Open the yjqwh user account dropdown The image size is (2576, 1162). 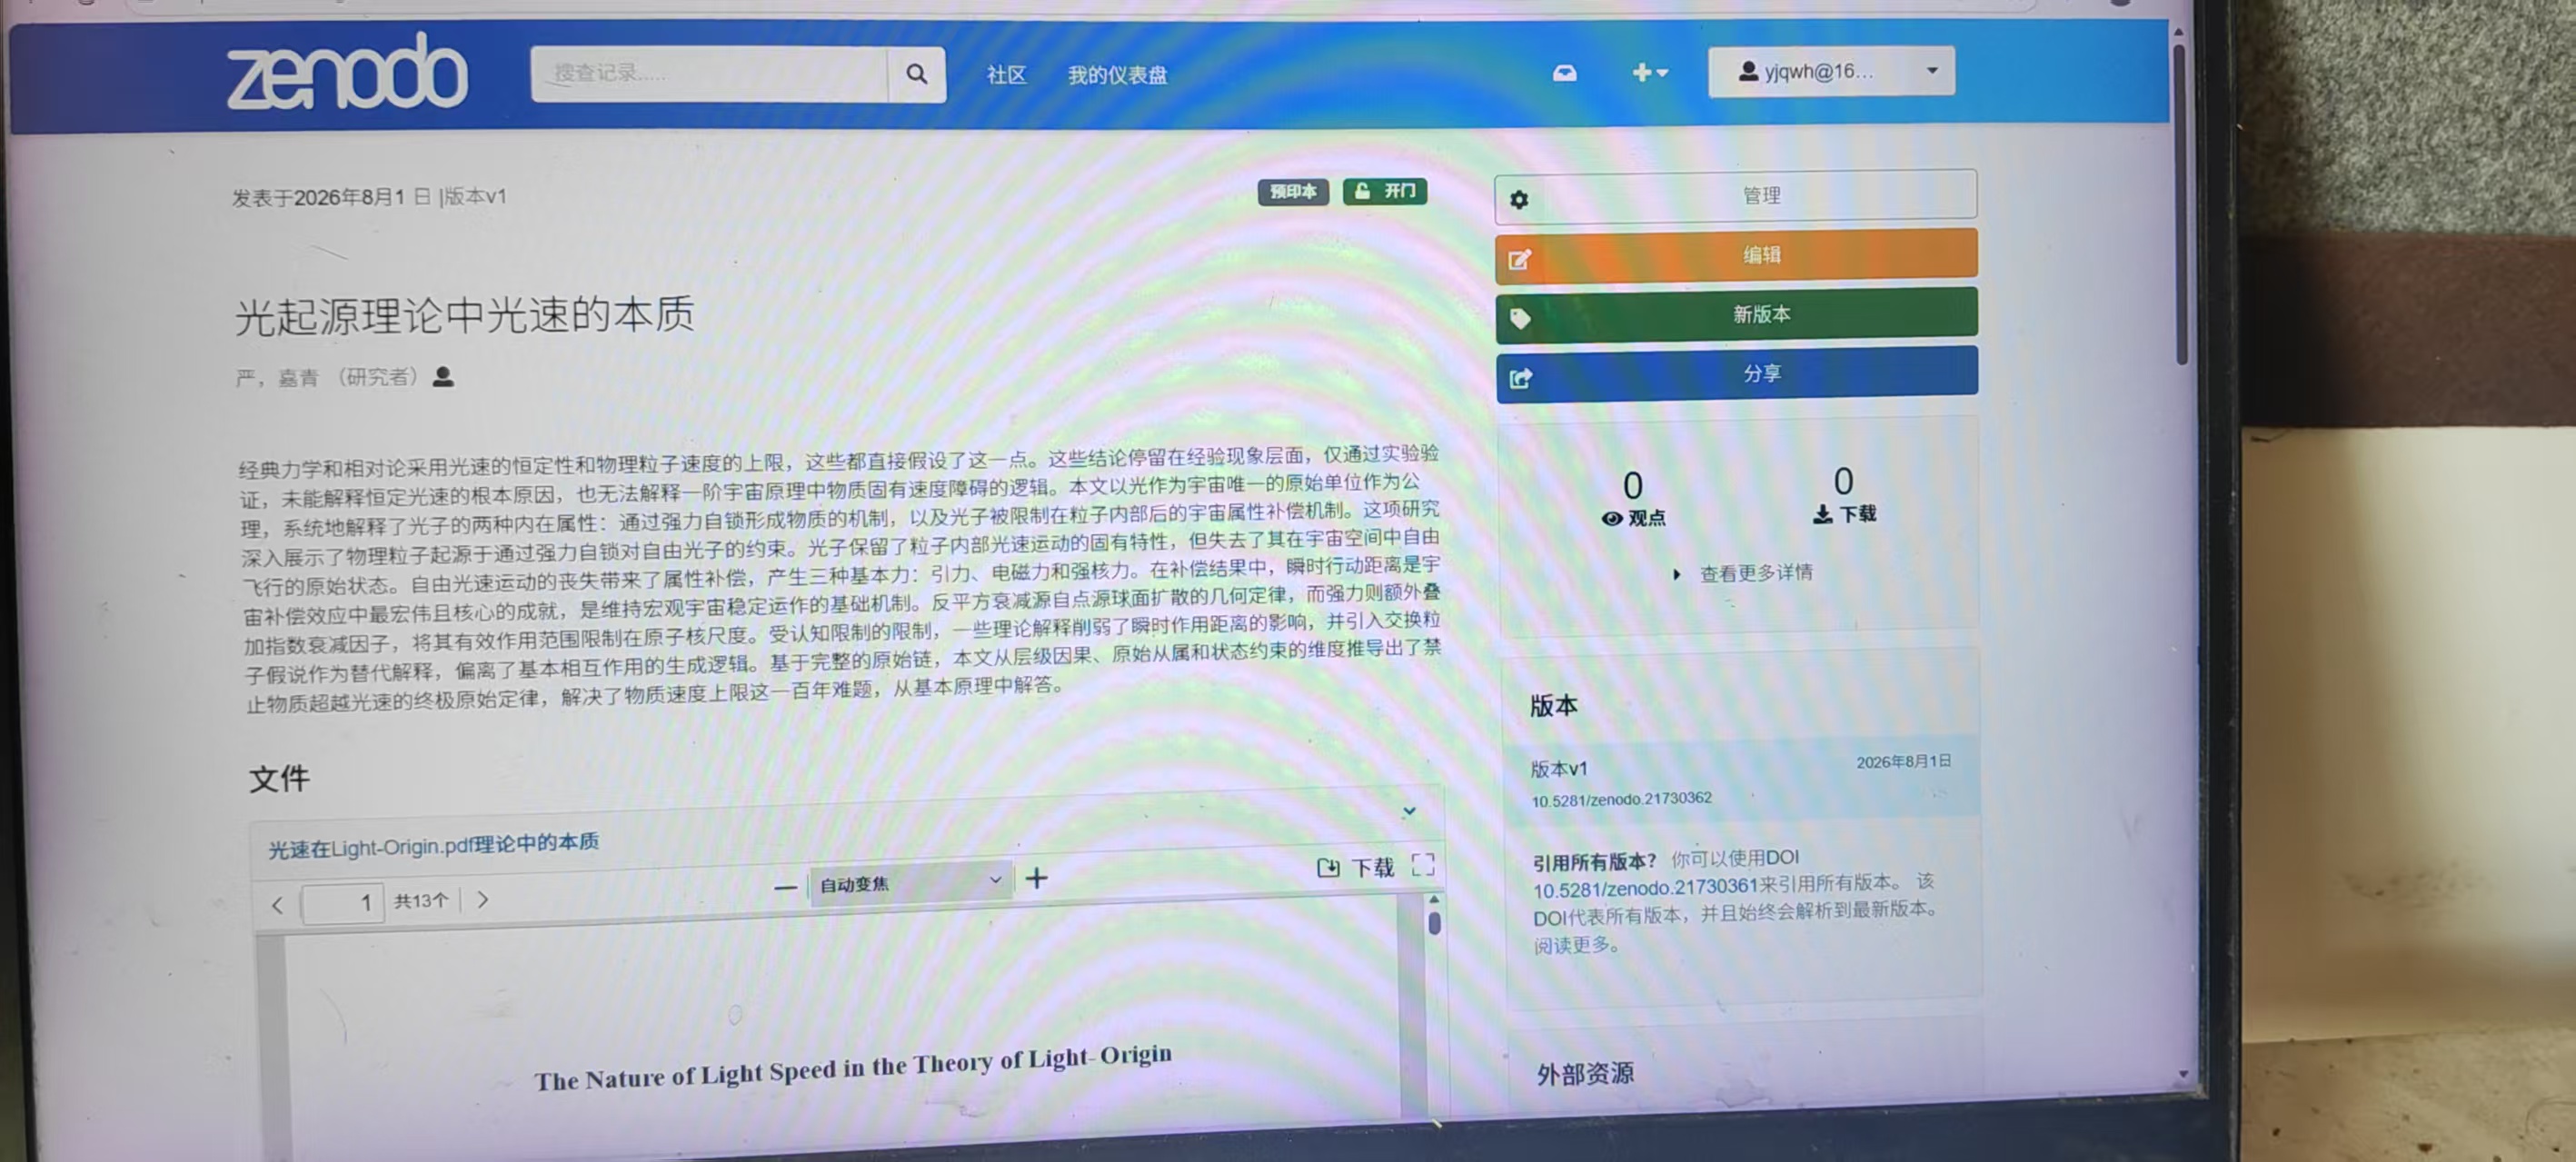coord(1831,71)
